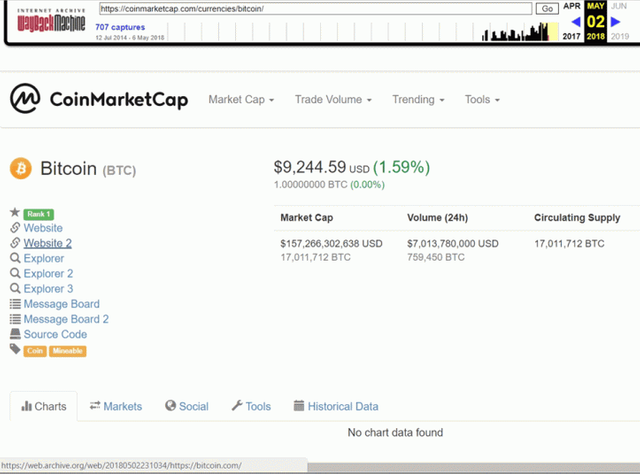Open the Market Cap dropdown menu
The width and height of the screenshot is (640, 474).
point(241,100)
